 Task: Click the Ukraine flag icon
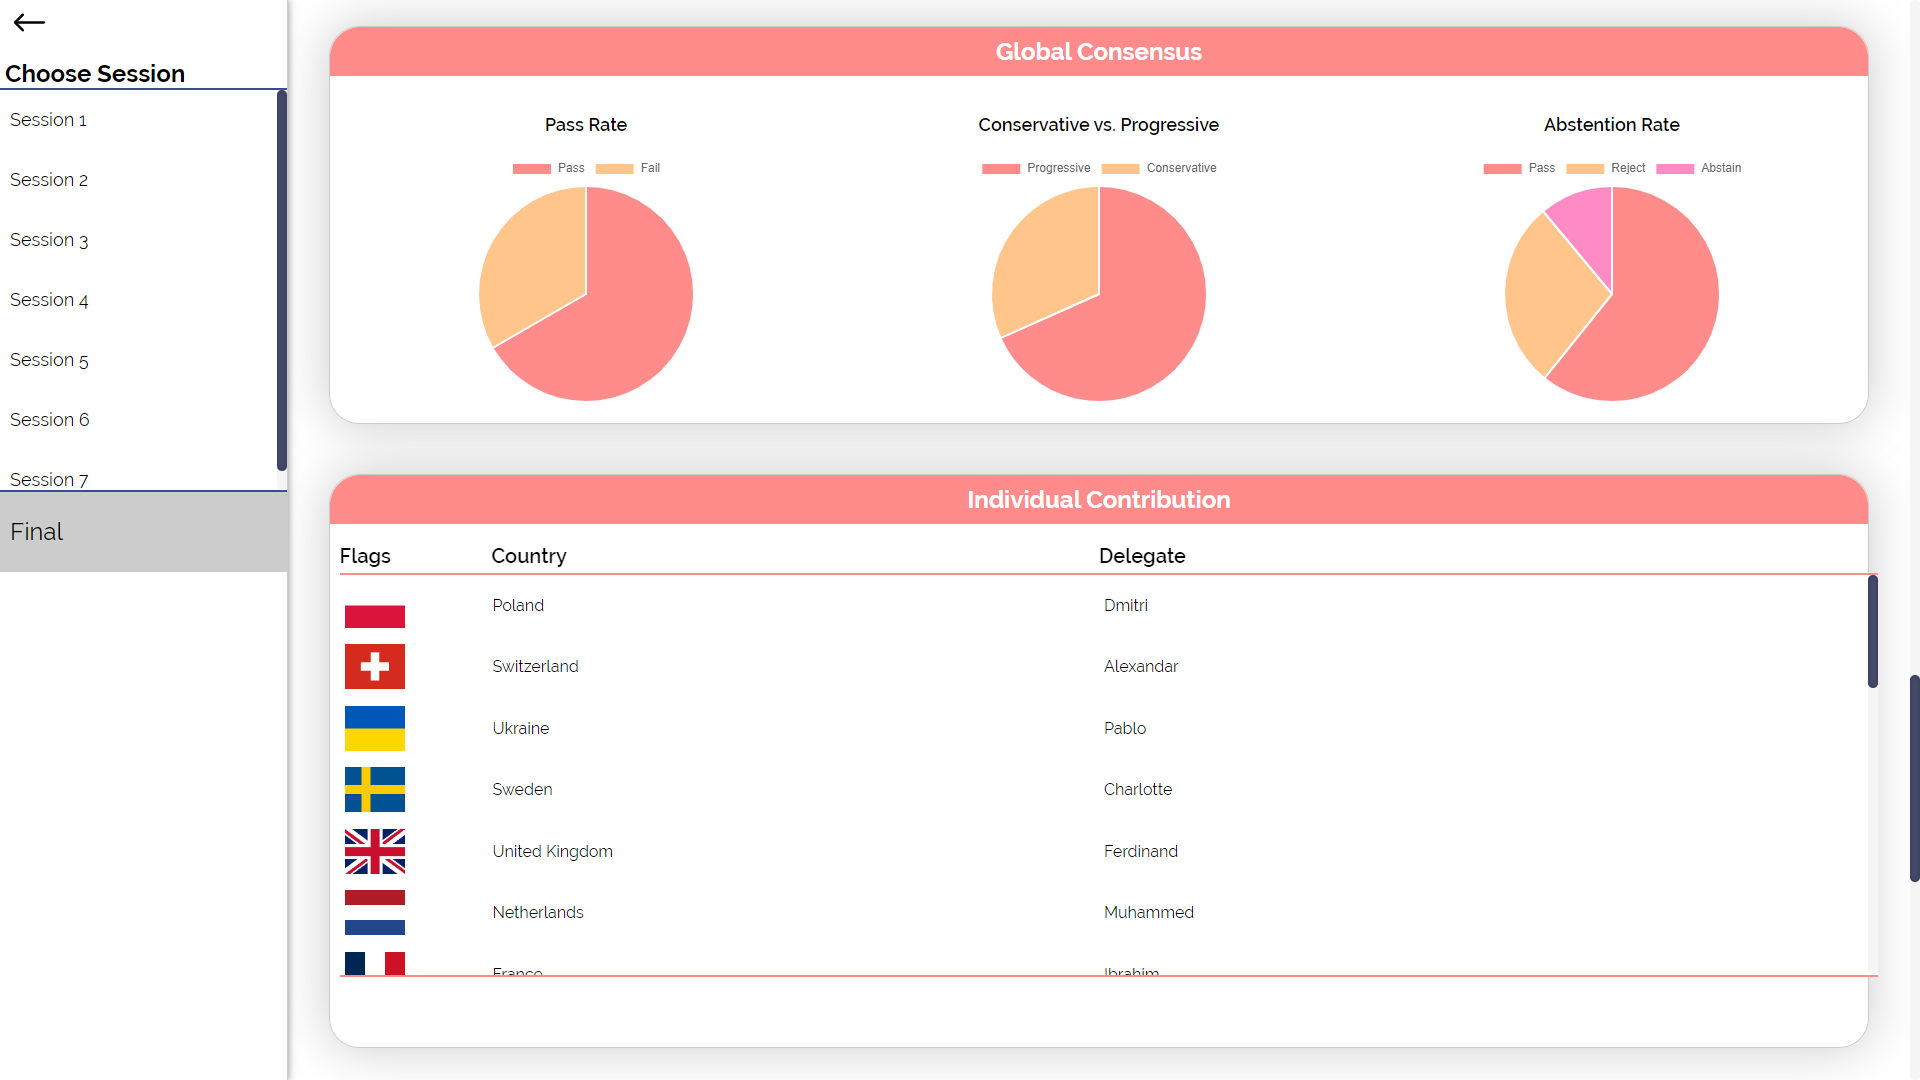374,728
